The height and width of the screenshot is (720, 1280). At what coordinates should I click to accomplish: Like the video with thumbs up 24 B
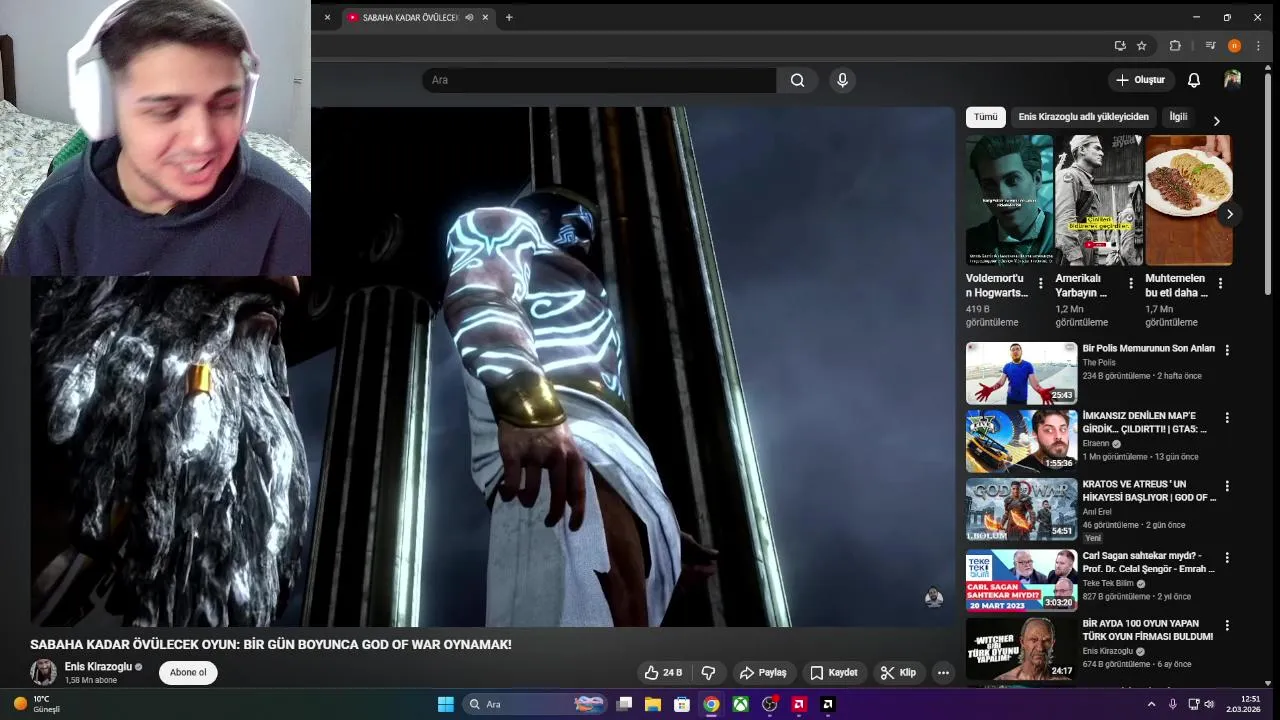click(663, 673)
